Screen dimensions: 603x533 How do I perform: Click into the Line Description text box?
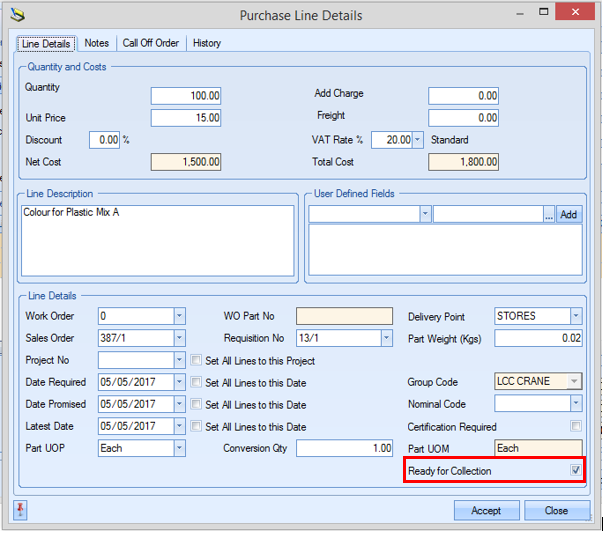point(158,240)
